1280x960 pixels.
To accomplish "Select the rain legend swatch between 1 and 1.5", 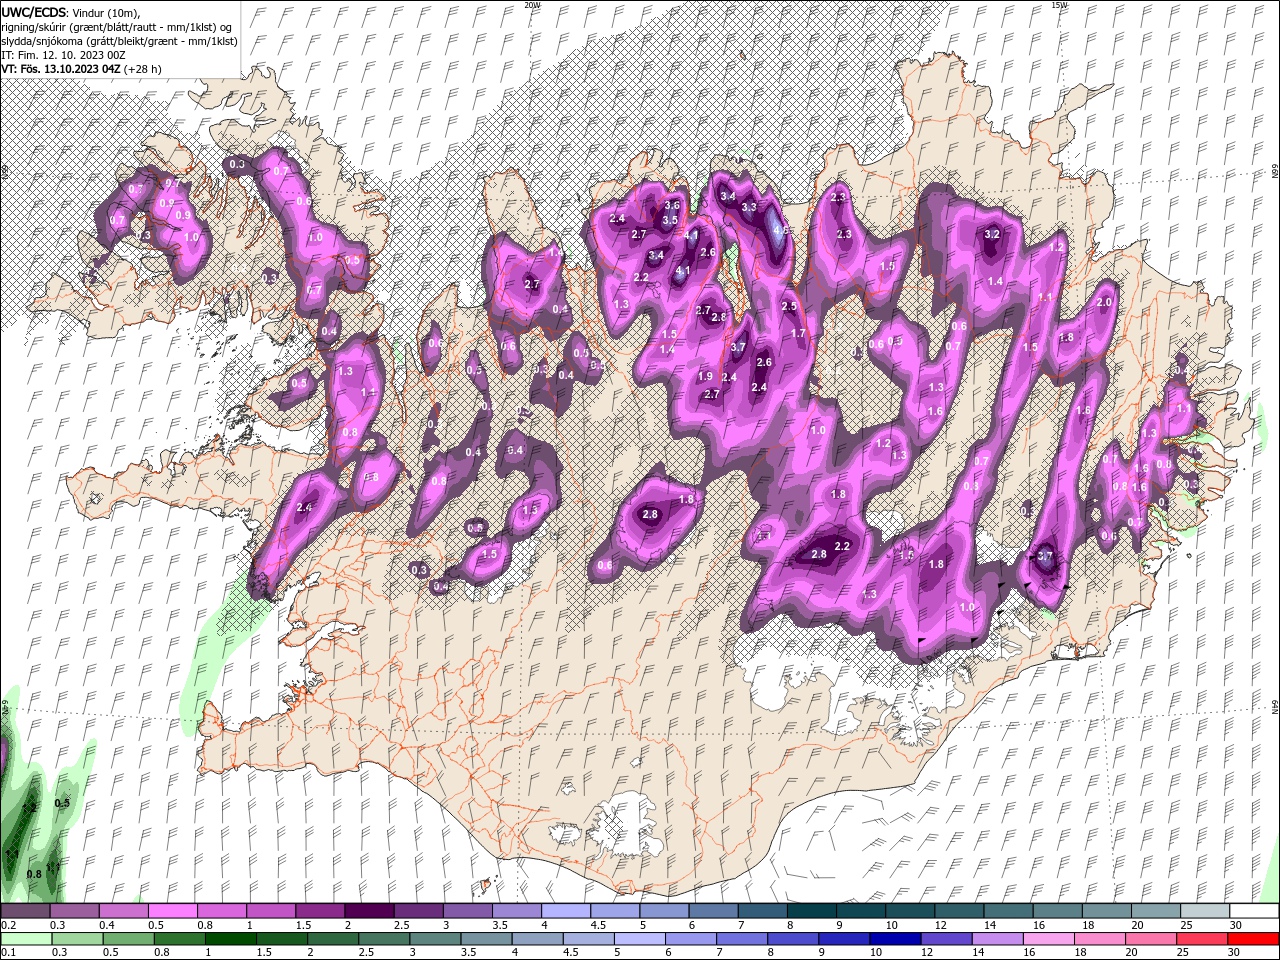I will coord(231,939).
